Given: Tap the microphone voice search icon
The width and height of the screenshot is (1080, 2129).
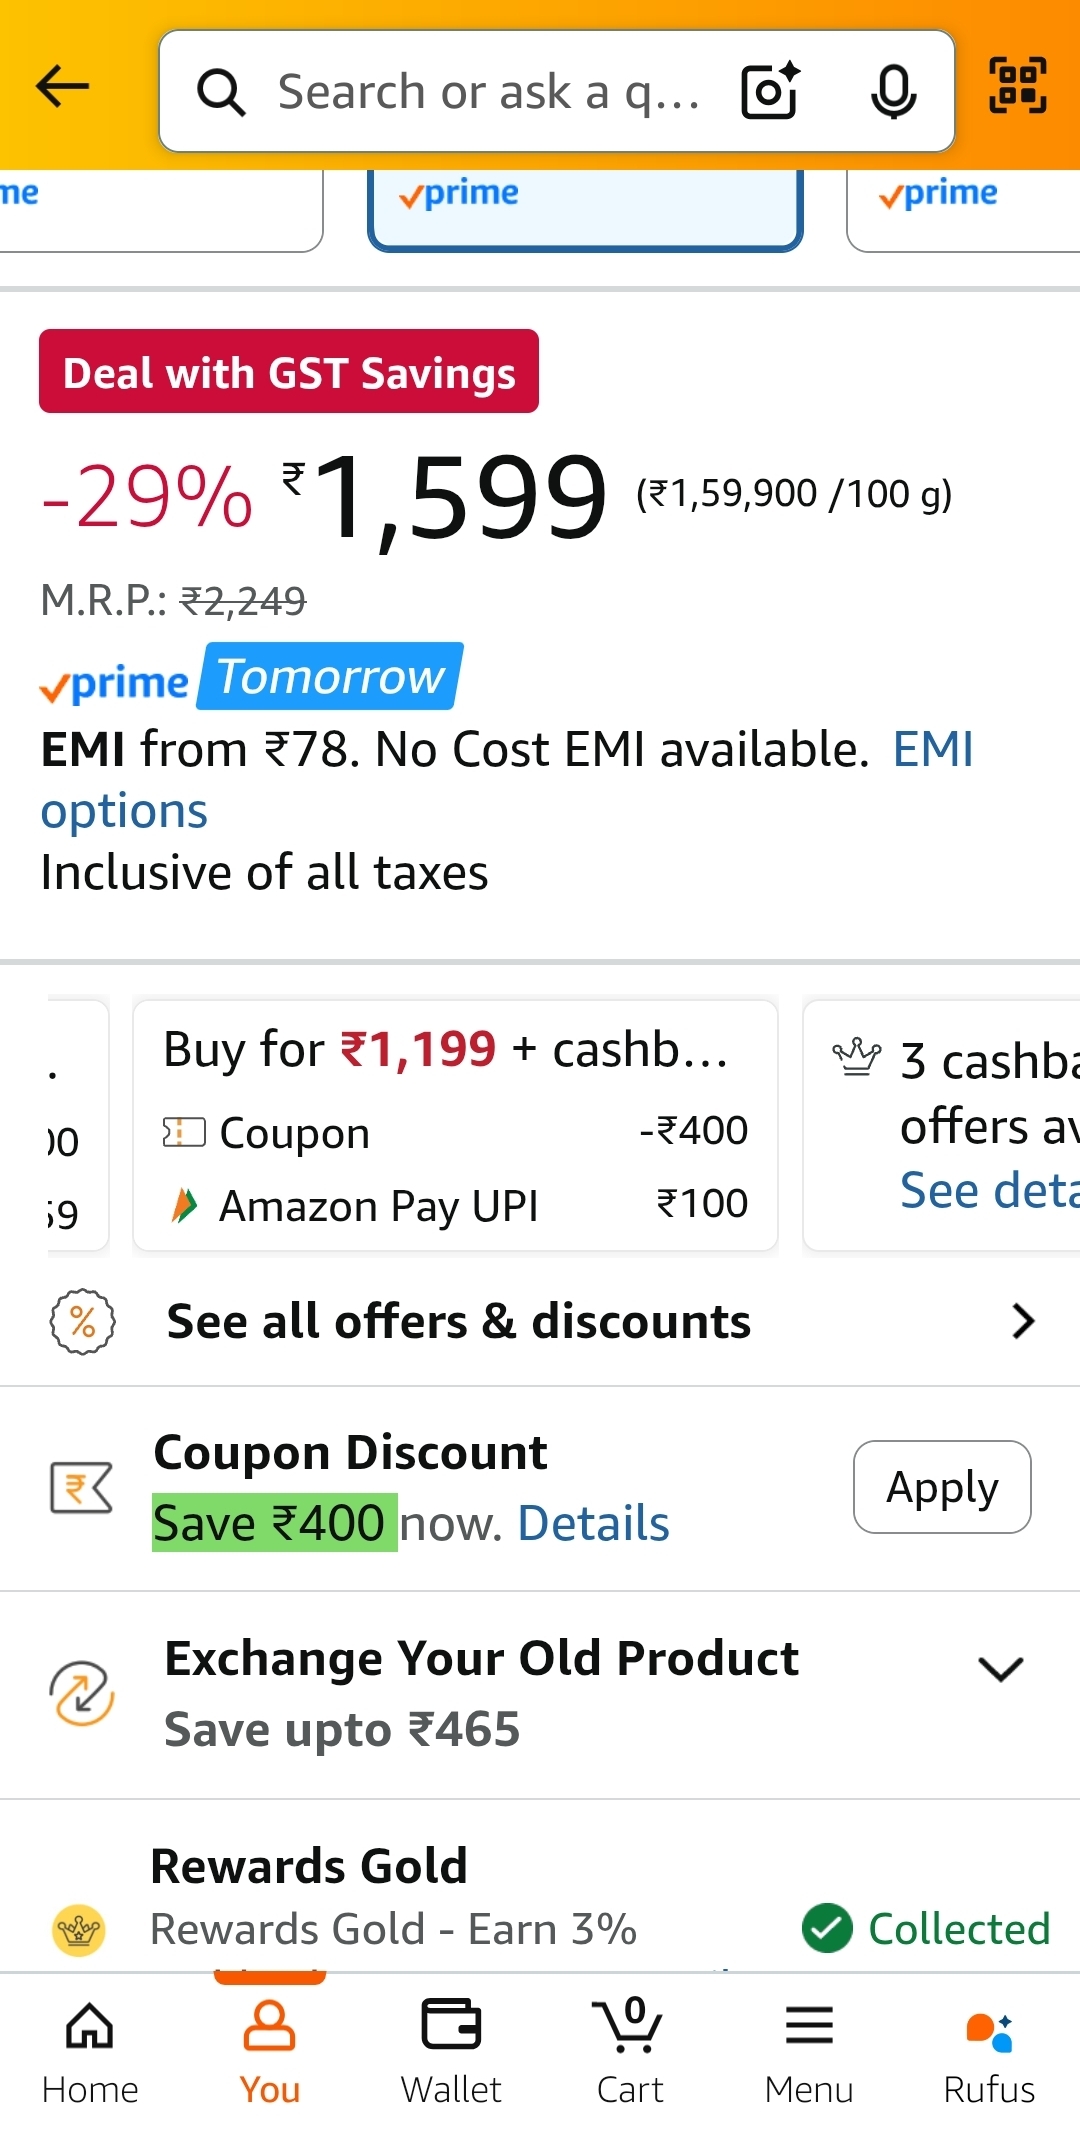Looking at the screenshot, I should pyautogui.click(x=892, y=91).
